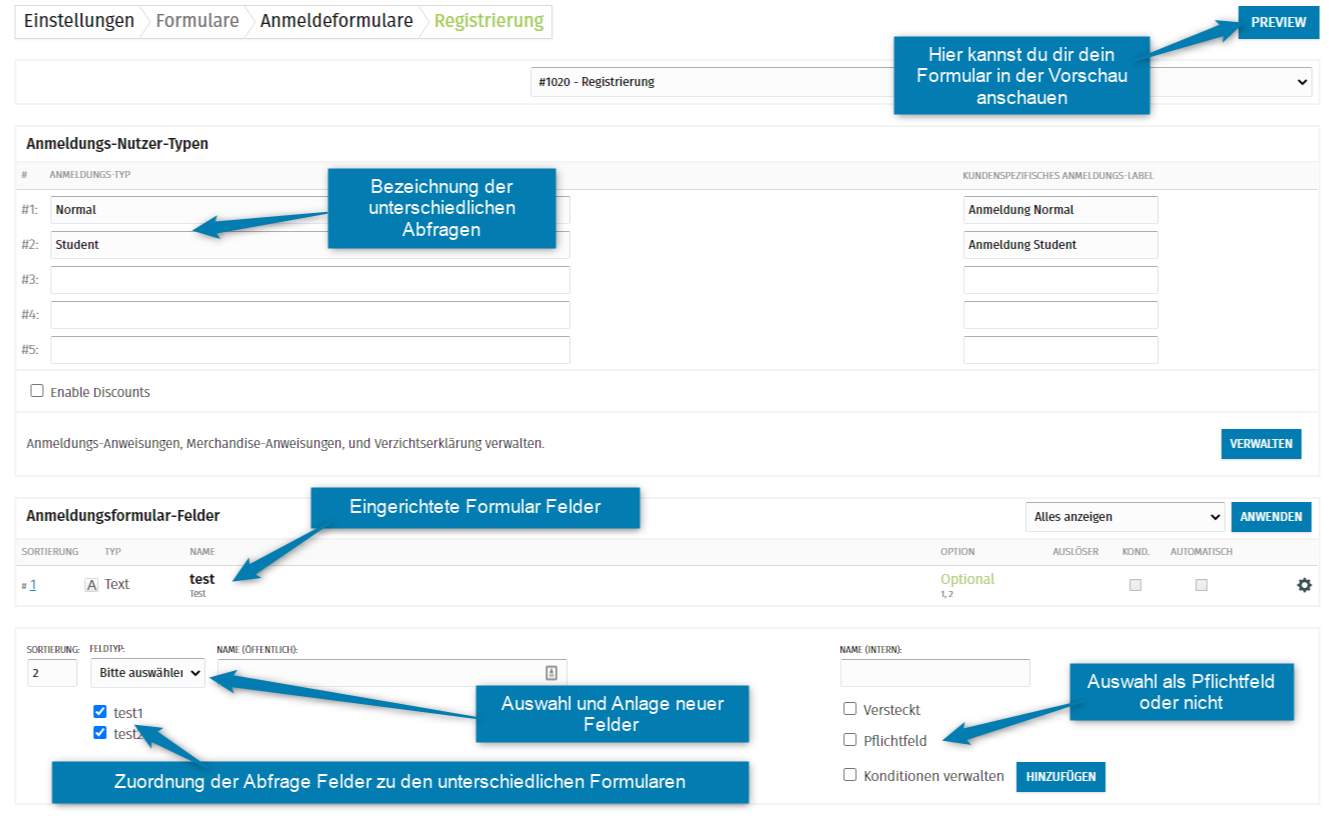Open Anmeldeformulare breadcrumb item
1329x820 pixels.
tap(336, 21)
